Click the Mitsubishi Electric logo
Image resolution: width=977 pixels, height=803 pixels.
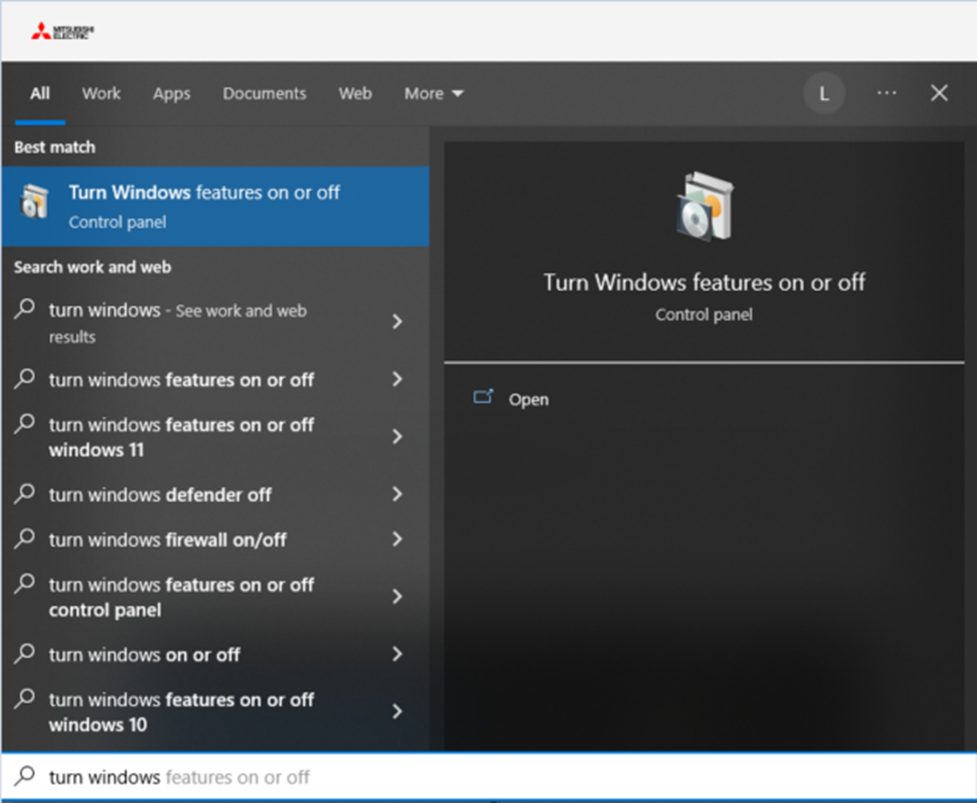[x=62, y=32]
